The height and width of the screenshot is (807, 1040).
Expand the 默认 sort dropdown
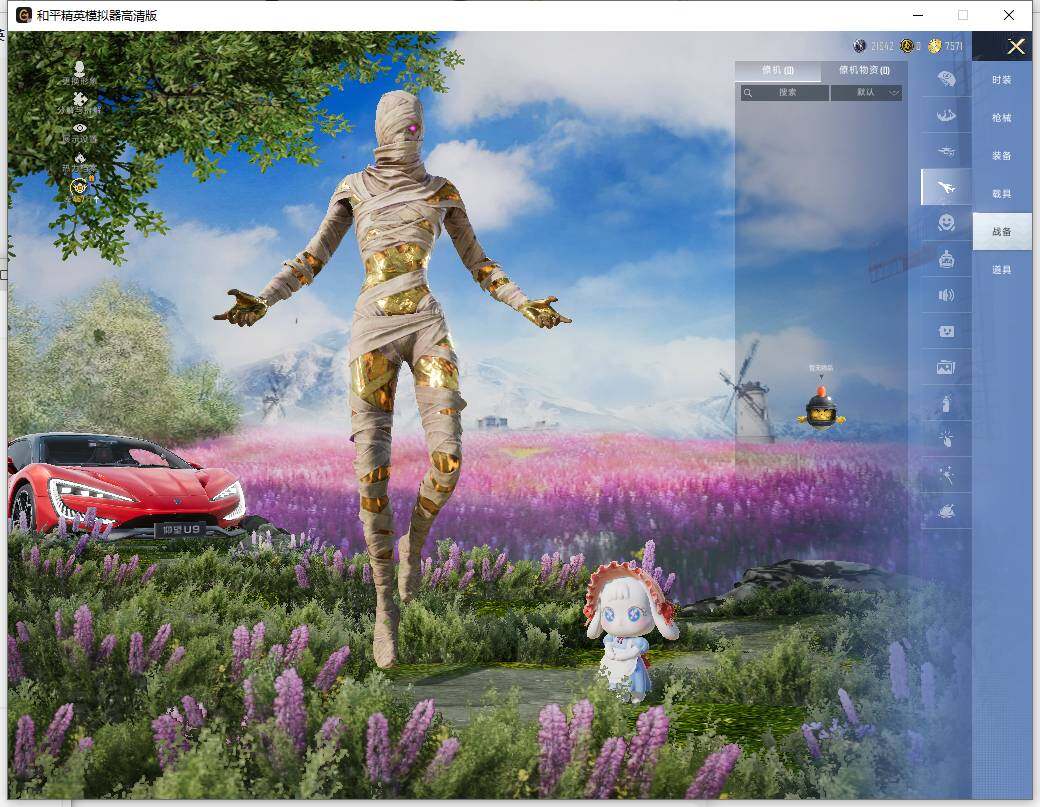[866, 93]
